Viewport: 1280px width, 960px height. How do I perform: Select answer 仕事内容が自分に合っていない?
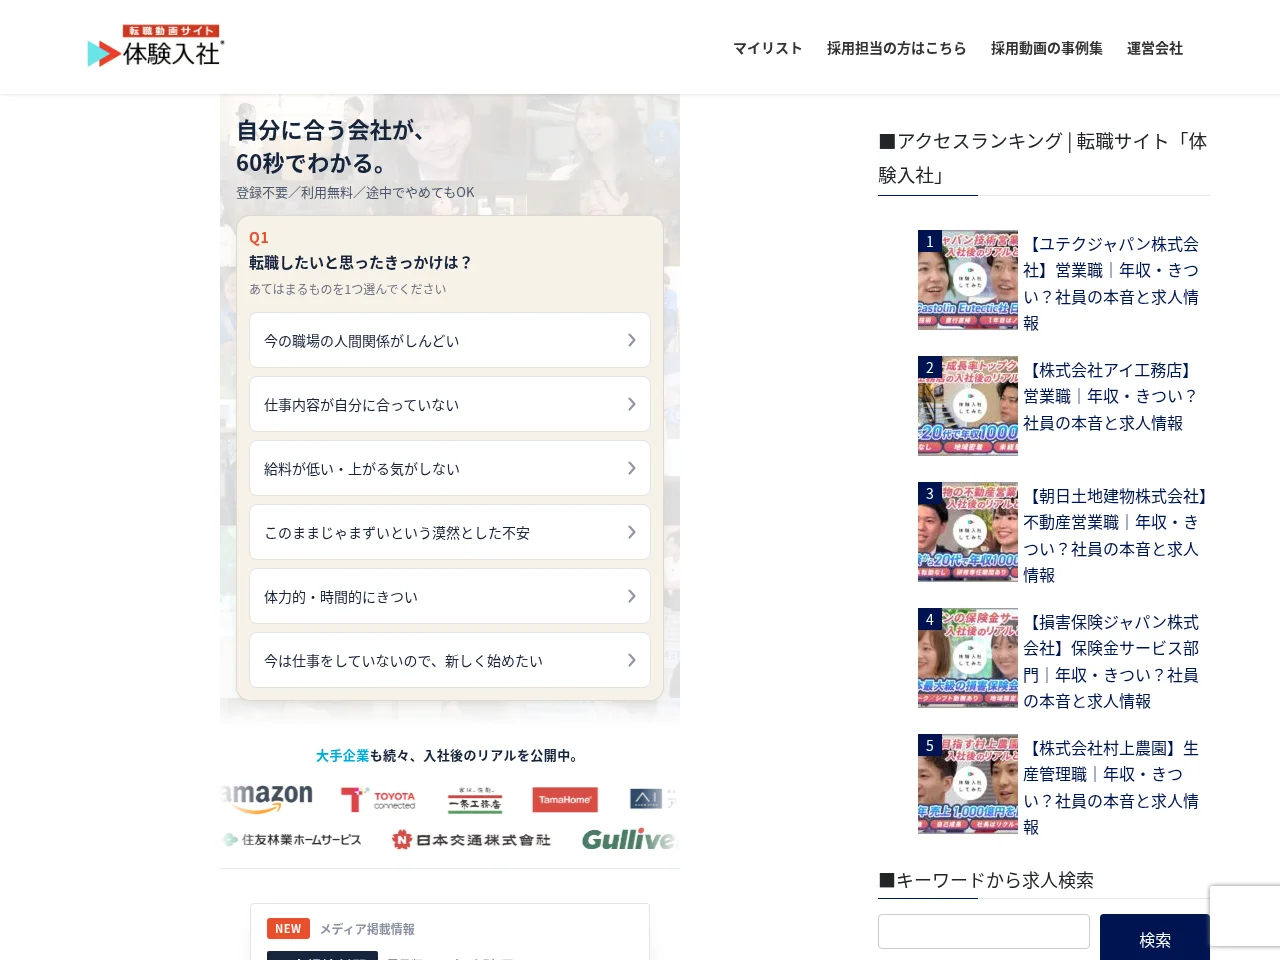pos(450,404)
